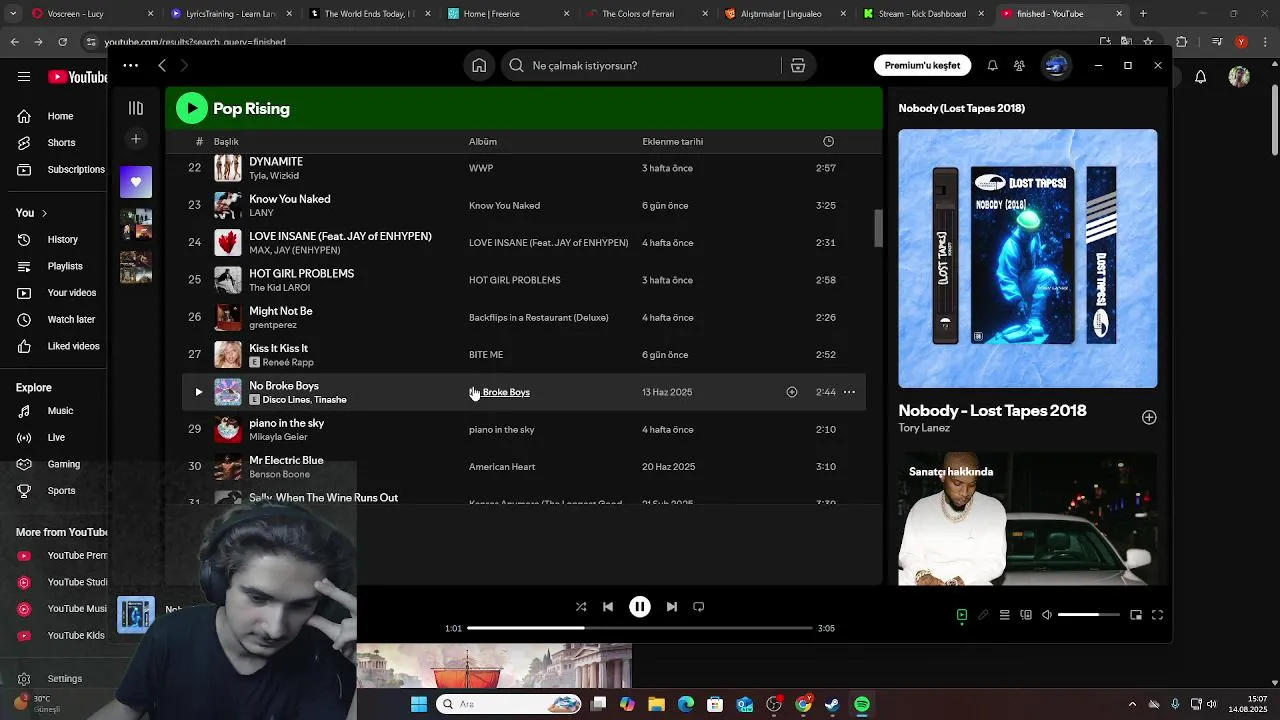The image size is (1280, 720).
Task: Open more options for No Broke Boys
Action: point(849,392)
